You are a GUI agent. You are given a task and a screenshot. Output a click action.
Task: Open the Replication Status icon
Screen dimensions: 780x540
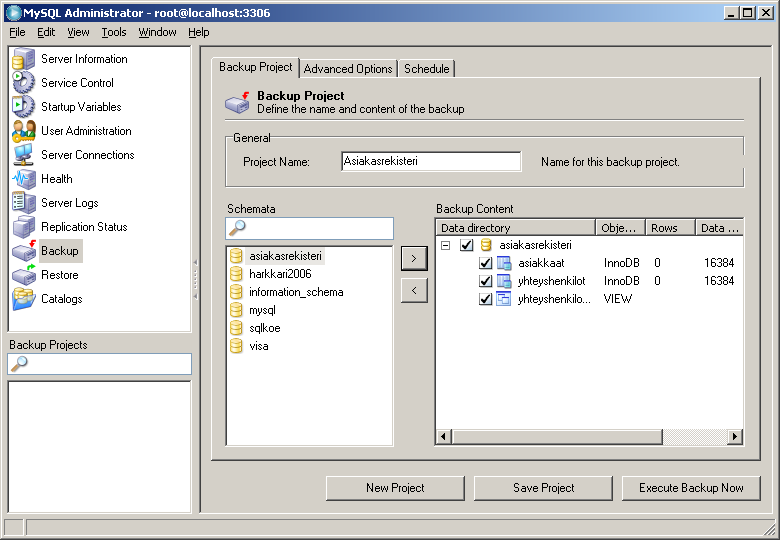coord(23,227)
